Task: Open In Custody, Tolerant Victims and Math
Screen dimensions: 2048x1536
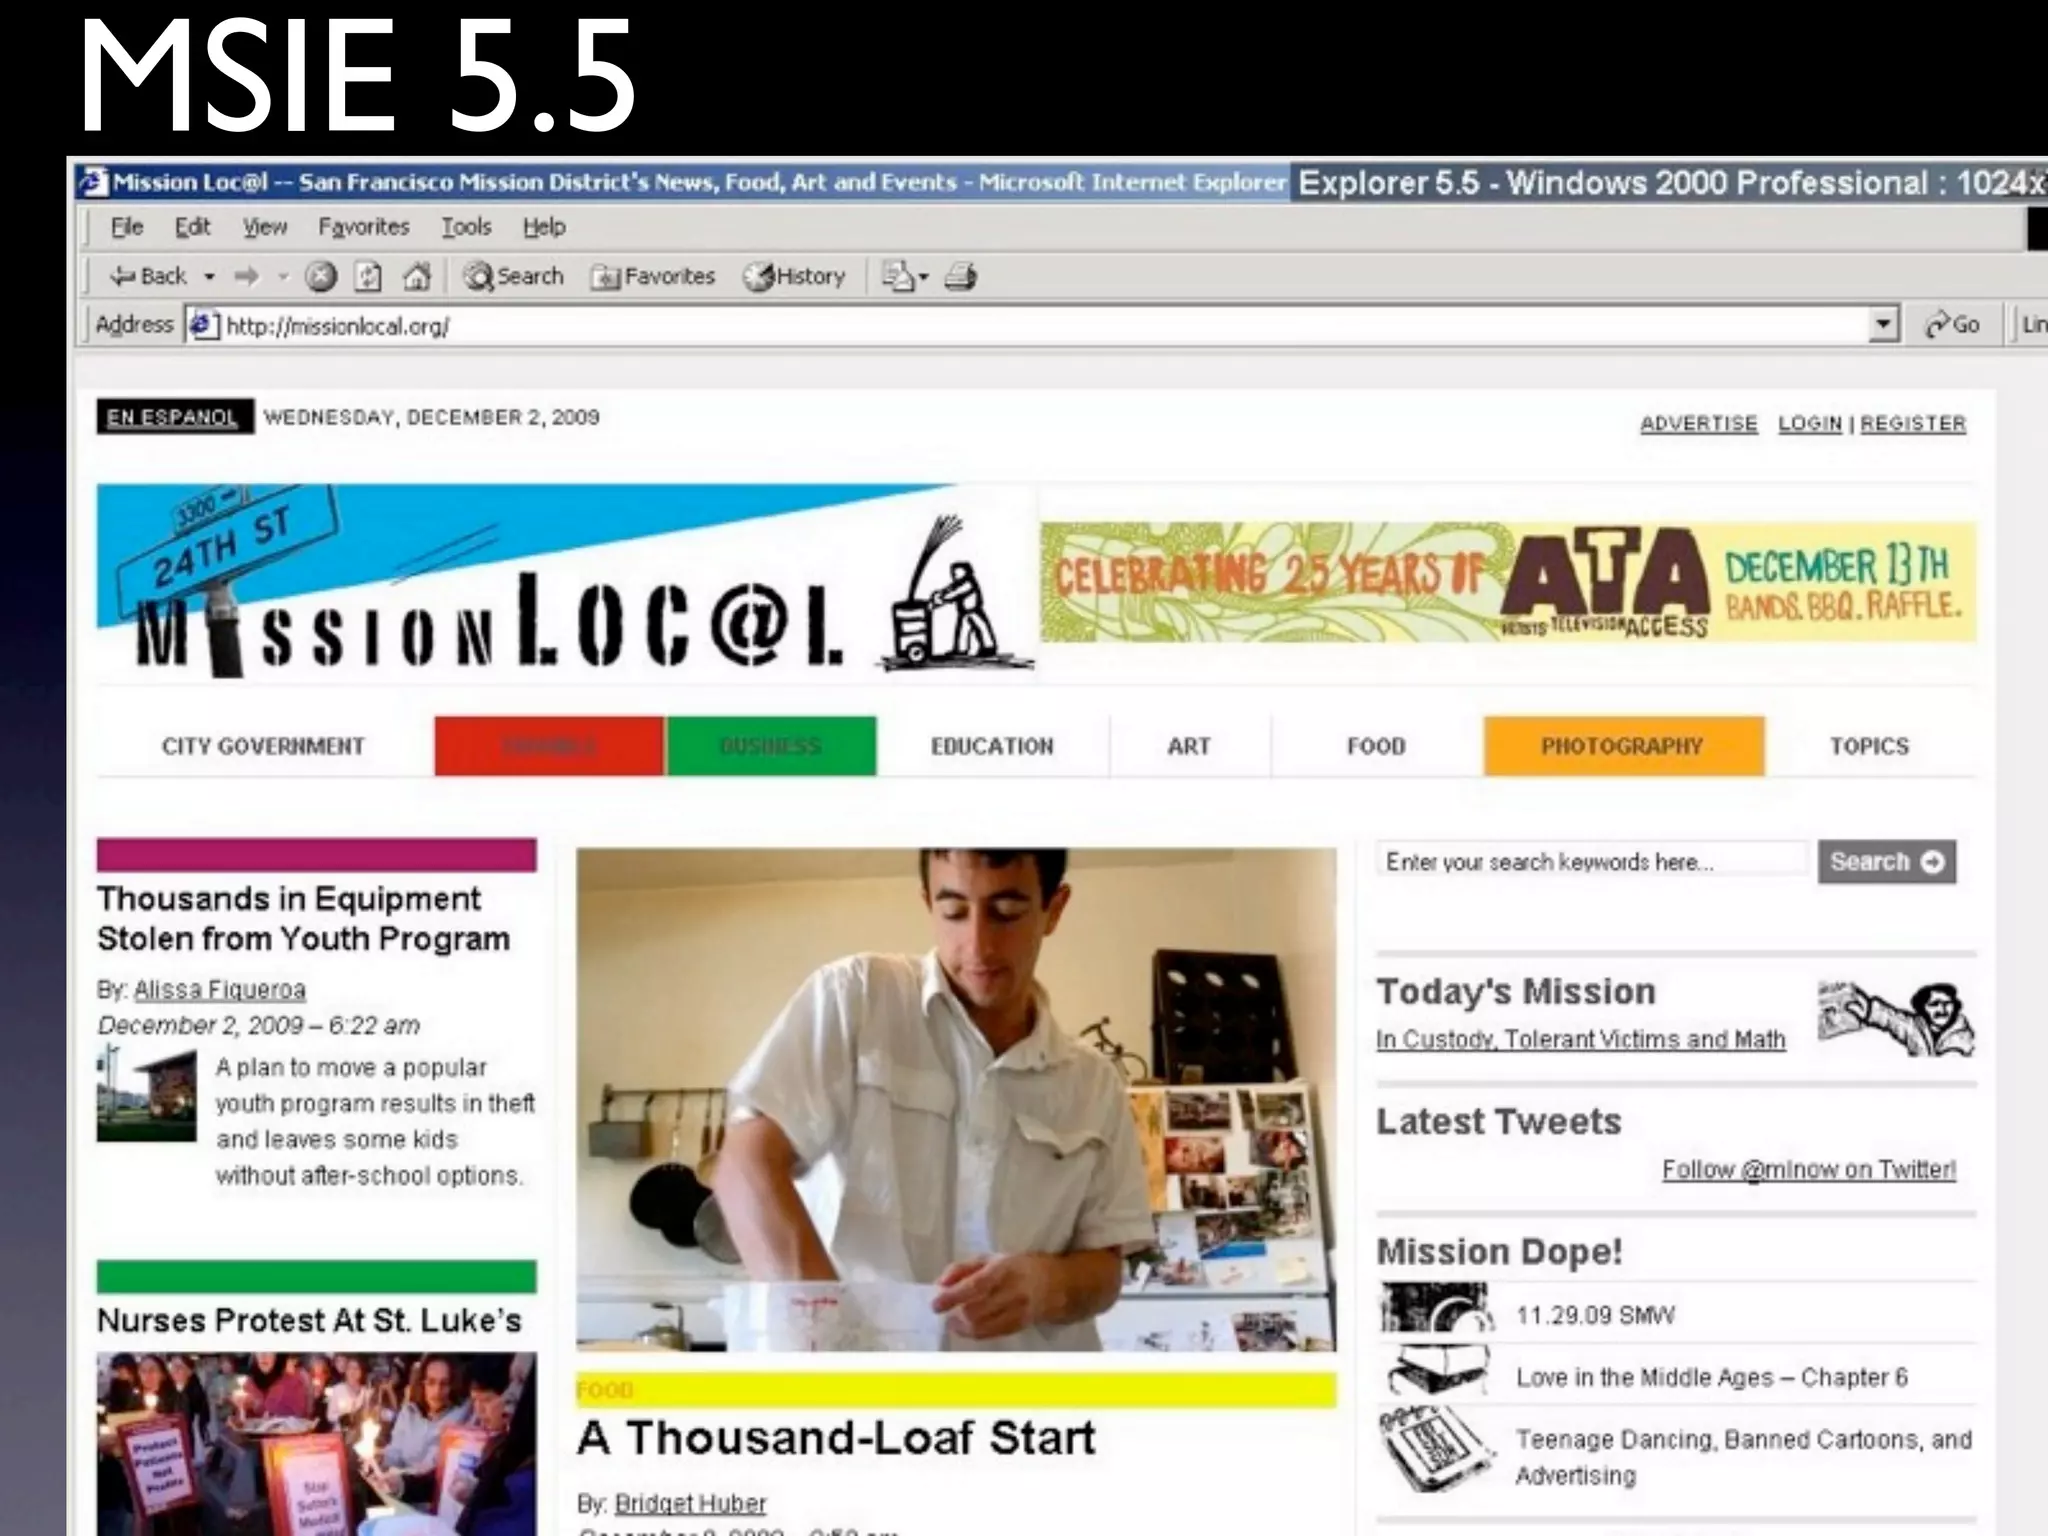Action: tap(1580, 1039)
